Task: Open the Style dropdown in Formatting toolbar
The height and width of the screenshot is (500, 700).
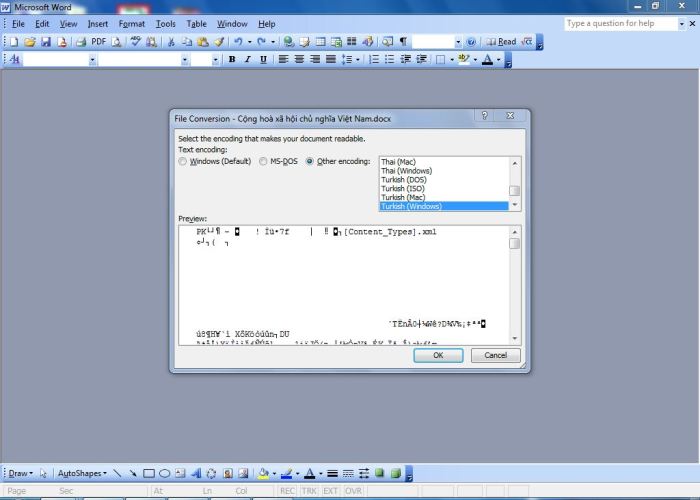Action: click(92, 59)
